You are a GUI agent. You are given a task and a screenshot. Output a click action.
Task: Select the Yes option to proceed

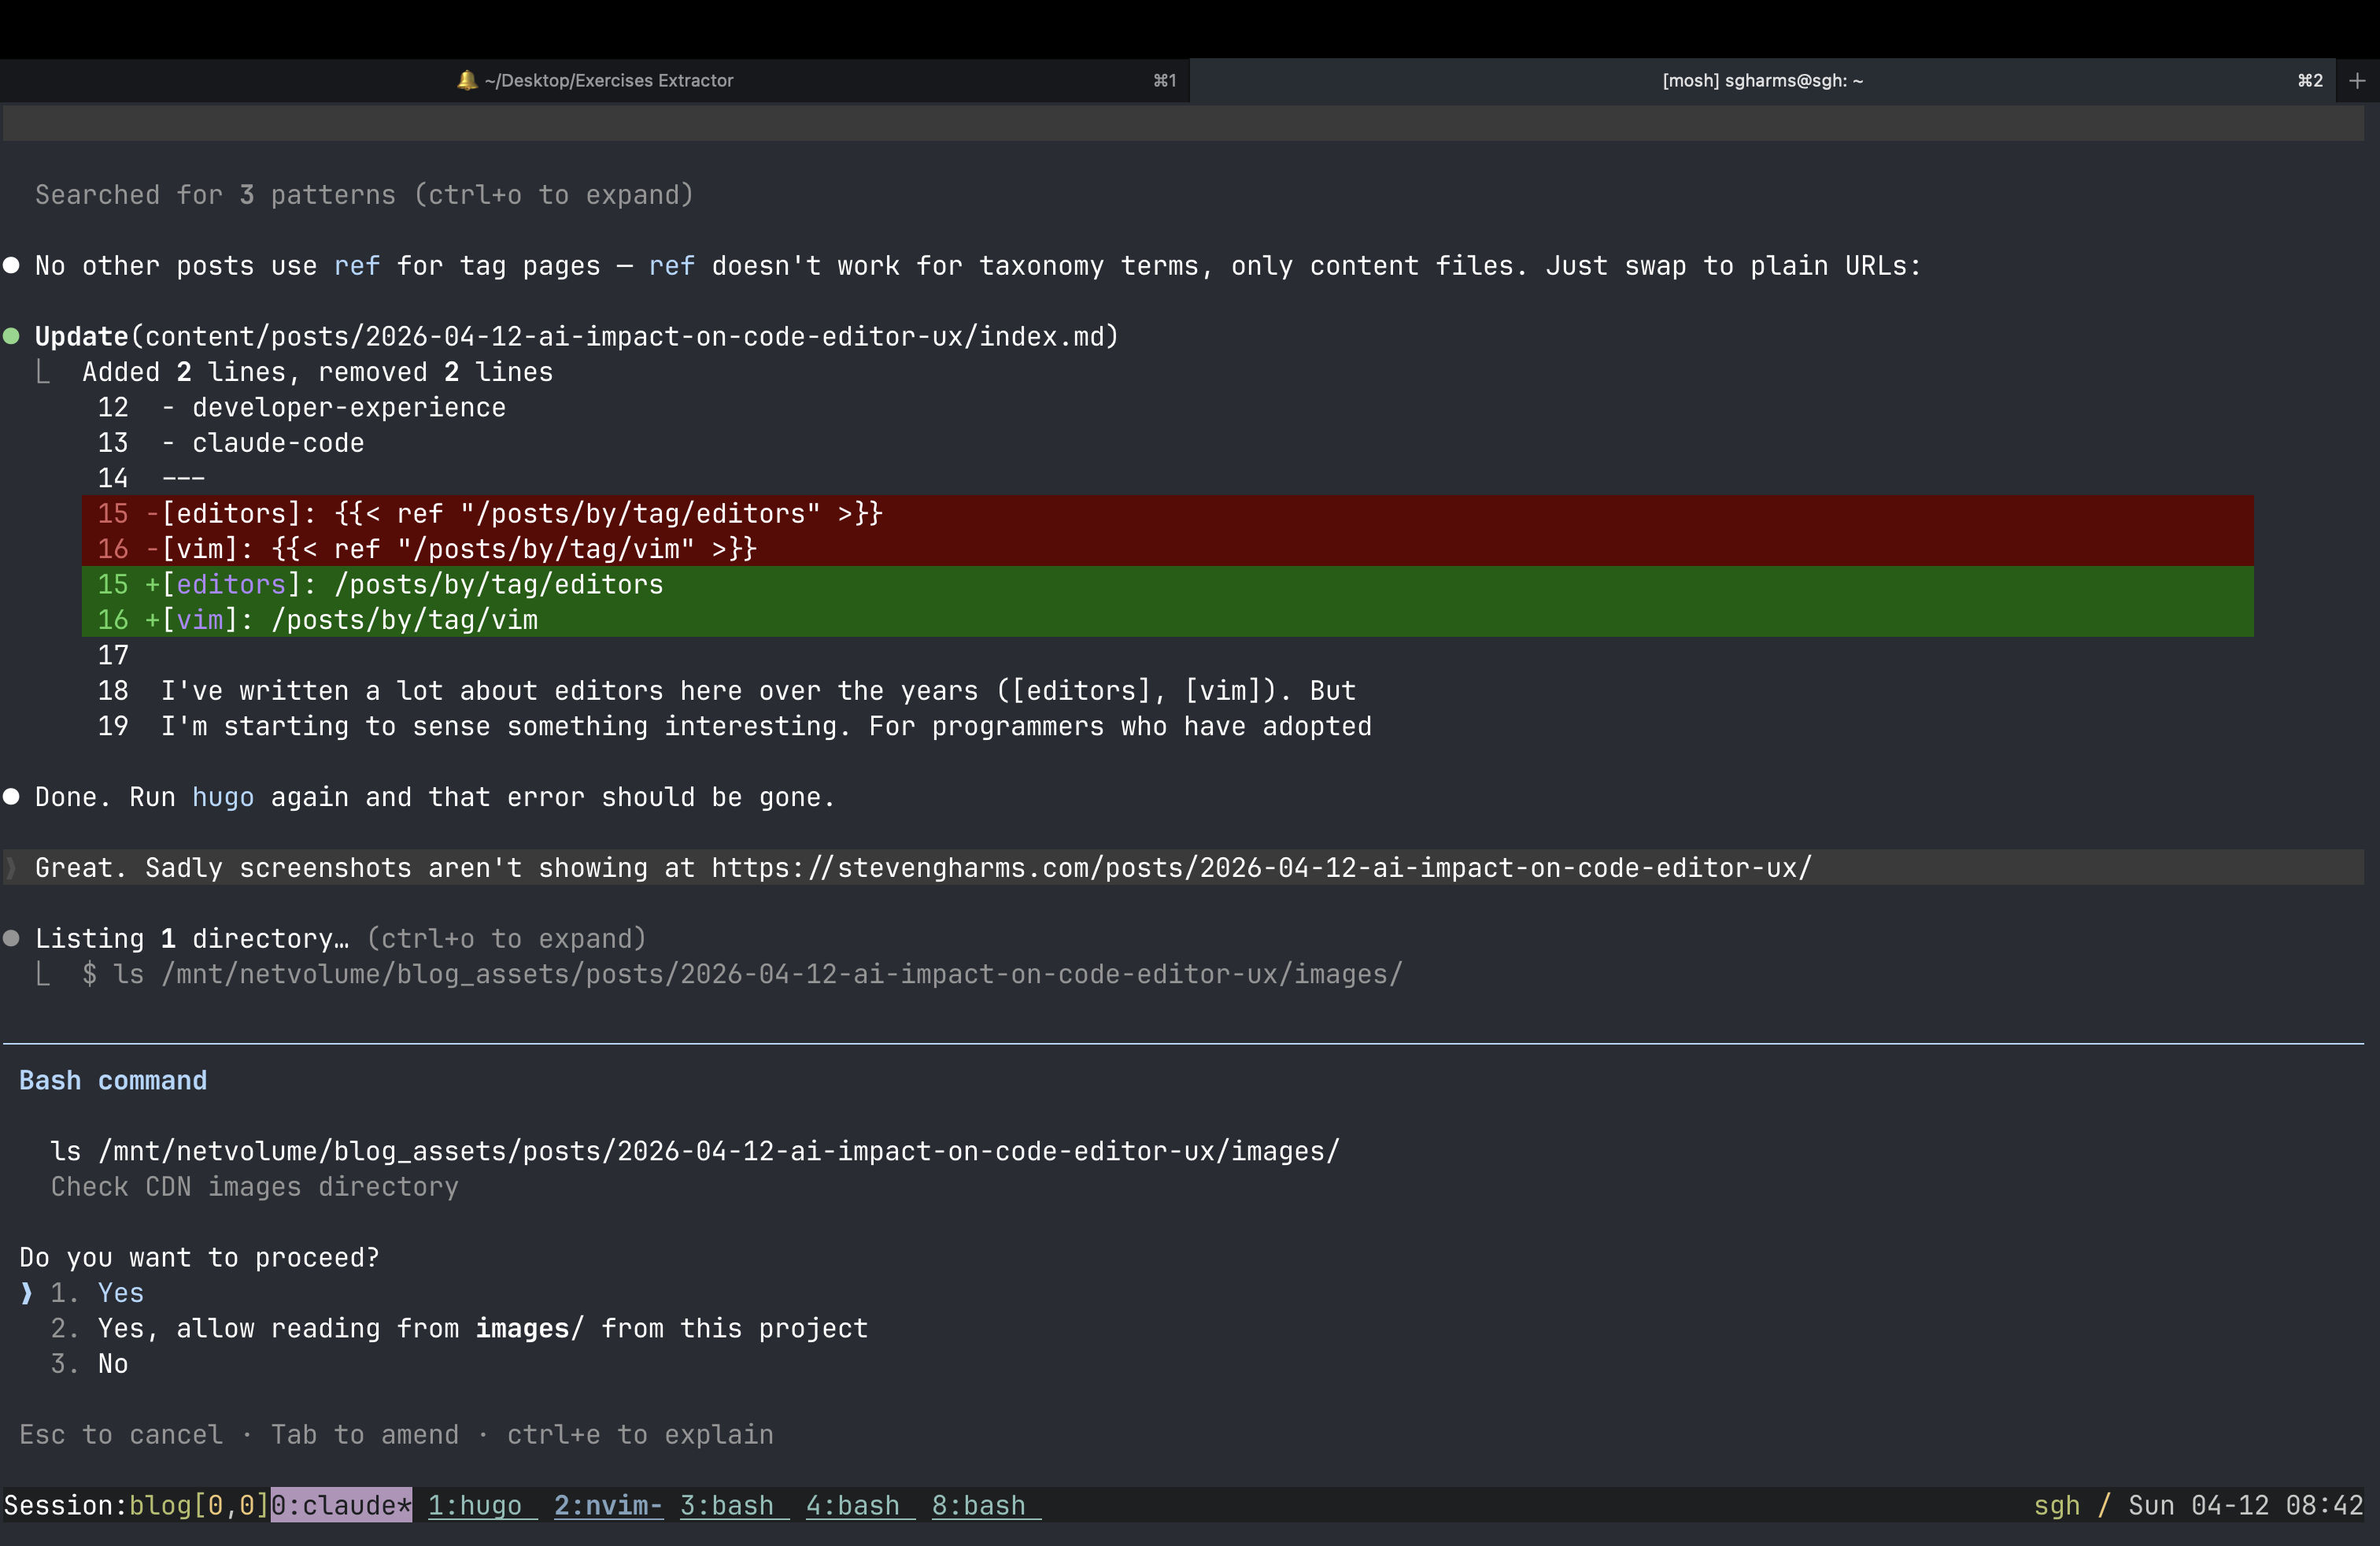point(120,1293)
